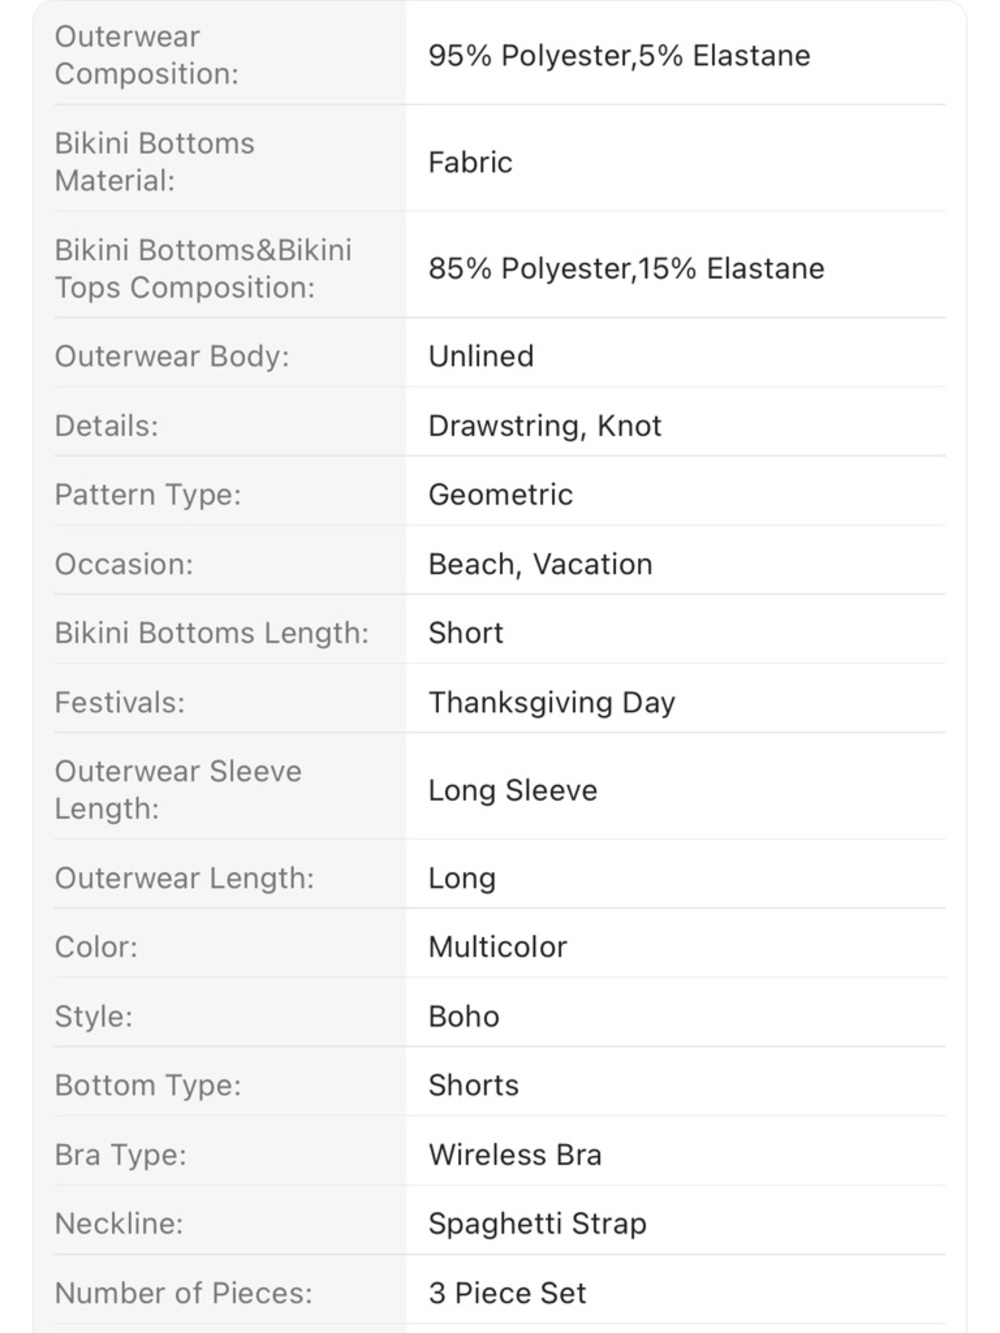Select the Geometric pattern value
The height and width of the screenshot is (1333, 1000).
tap(500, 495)
